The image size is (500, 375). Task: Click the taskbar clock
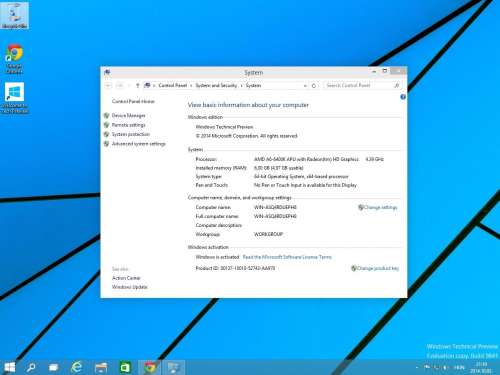coord(481,367)
